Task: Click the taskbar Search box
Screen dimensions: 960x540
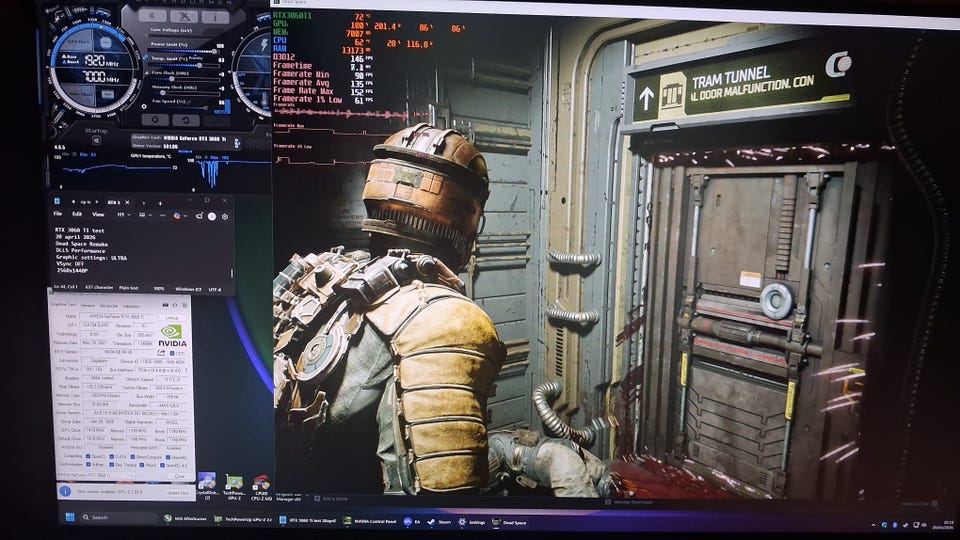Action: click(119, 517)
